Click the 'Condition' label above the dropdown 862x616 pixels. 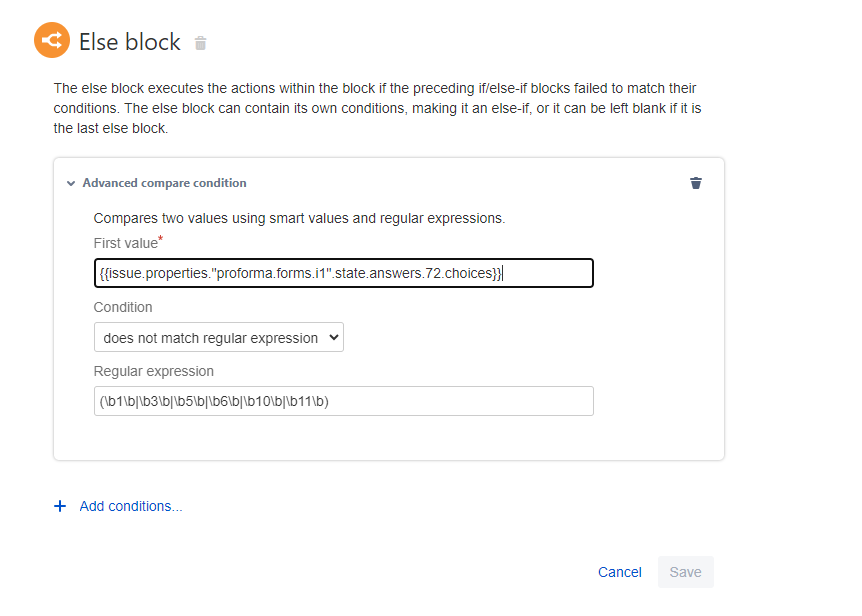coord(123,307)
